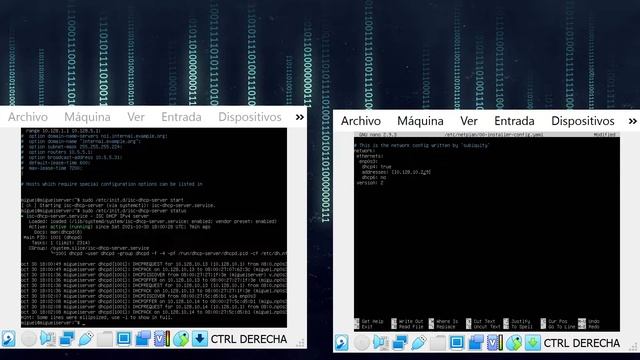Click optical disc indicator in left VM window
Image resolution: width=640 pixels, height=360 pixels.
point(29,339)
